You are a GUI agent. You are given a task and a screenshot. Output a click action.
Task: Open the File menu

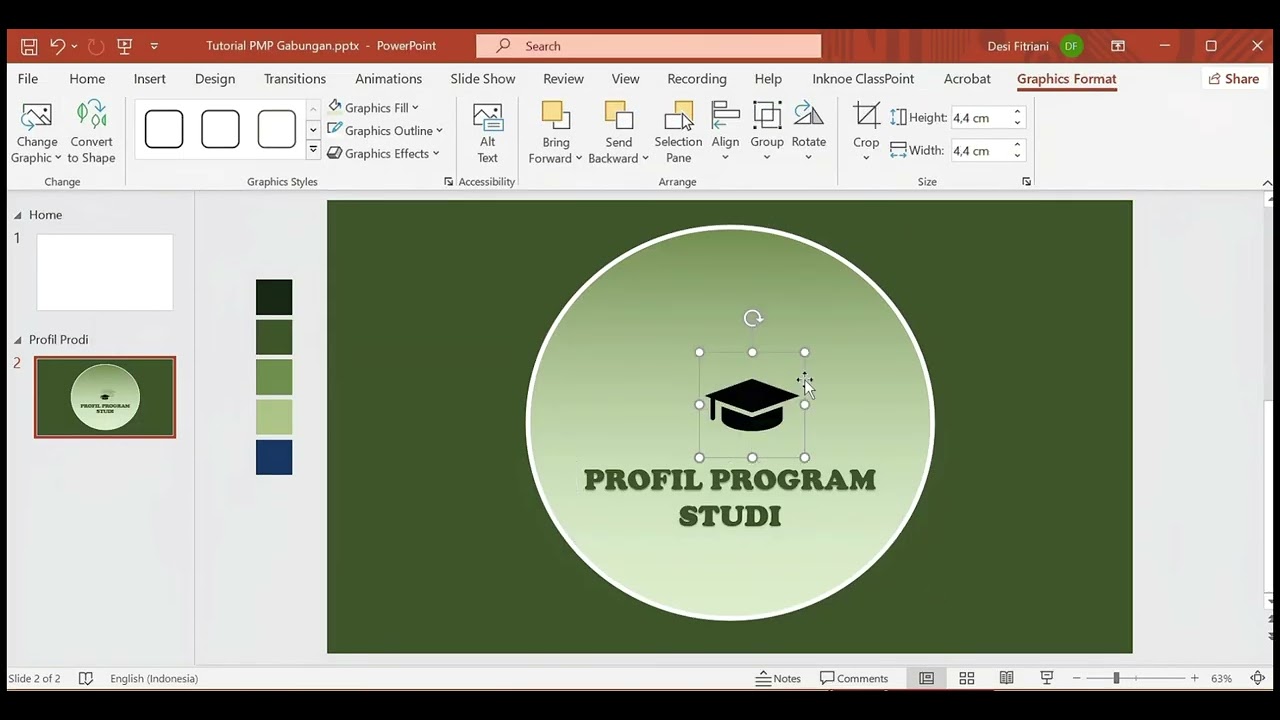pyautogui.click(x=28, y=79)
